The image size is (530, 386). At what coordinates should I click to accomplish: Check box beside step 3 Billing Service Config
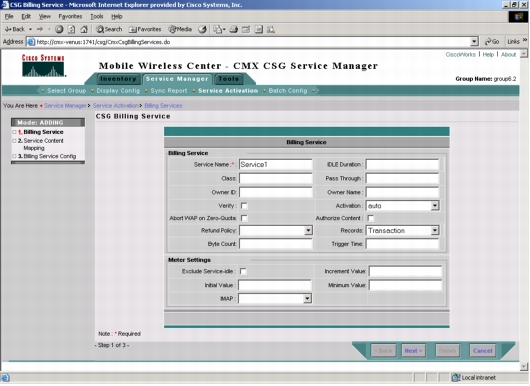click(x=14, y=156)
